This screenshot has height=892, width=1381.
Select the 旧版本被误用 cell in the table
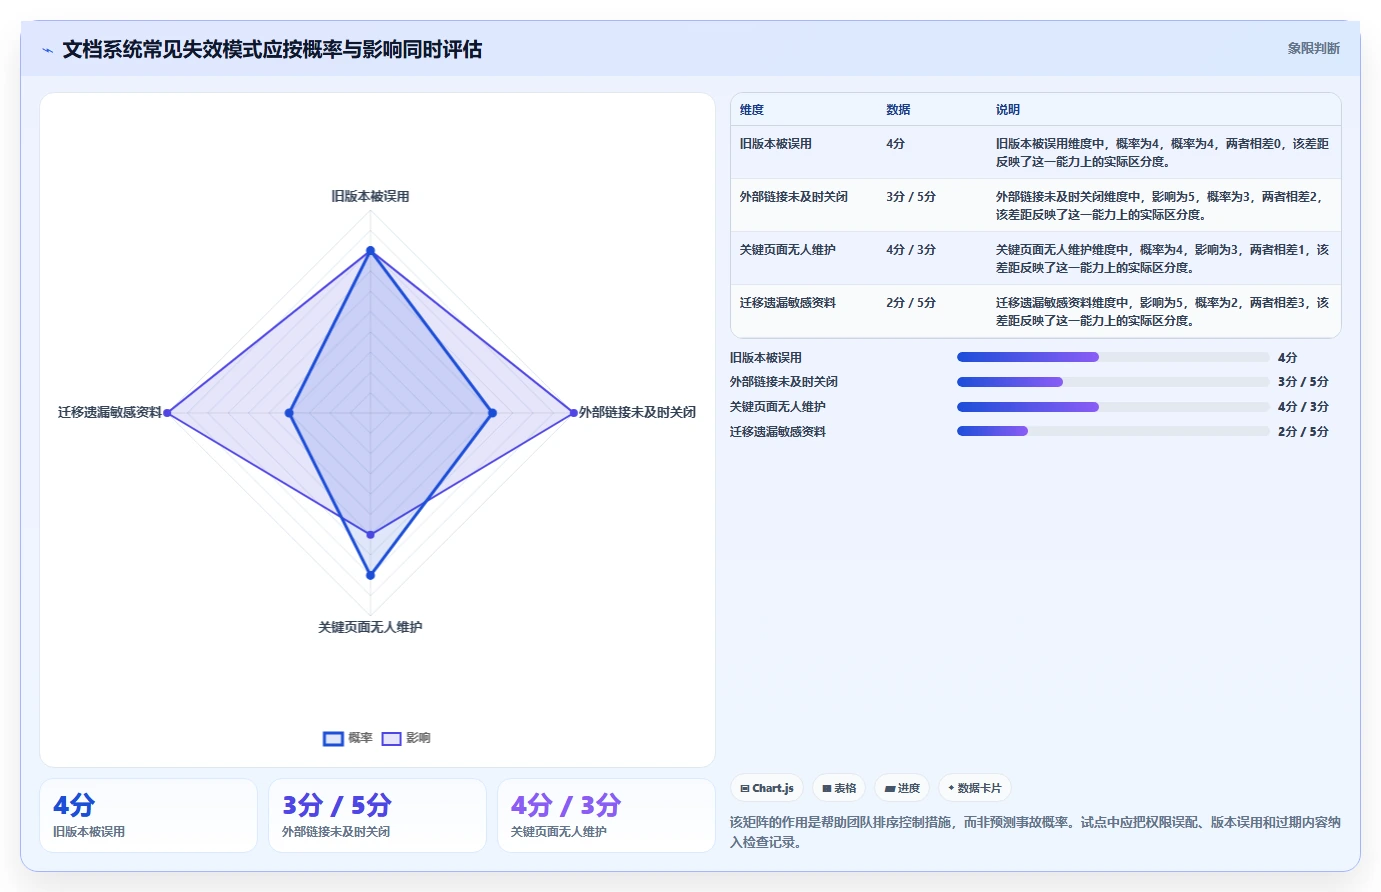pyautogui.click(x=776, y=144)
